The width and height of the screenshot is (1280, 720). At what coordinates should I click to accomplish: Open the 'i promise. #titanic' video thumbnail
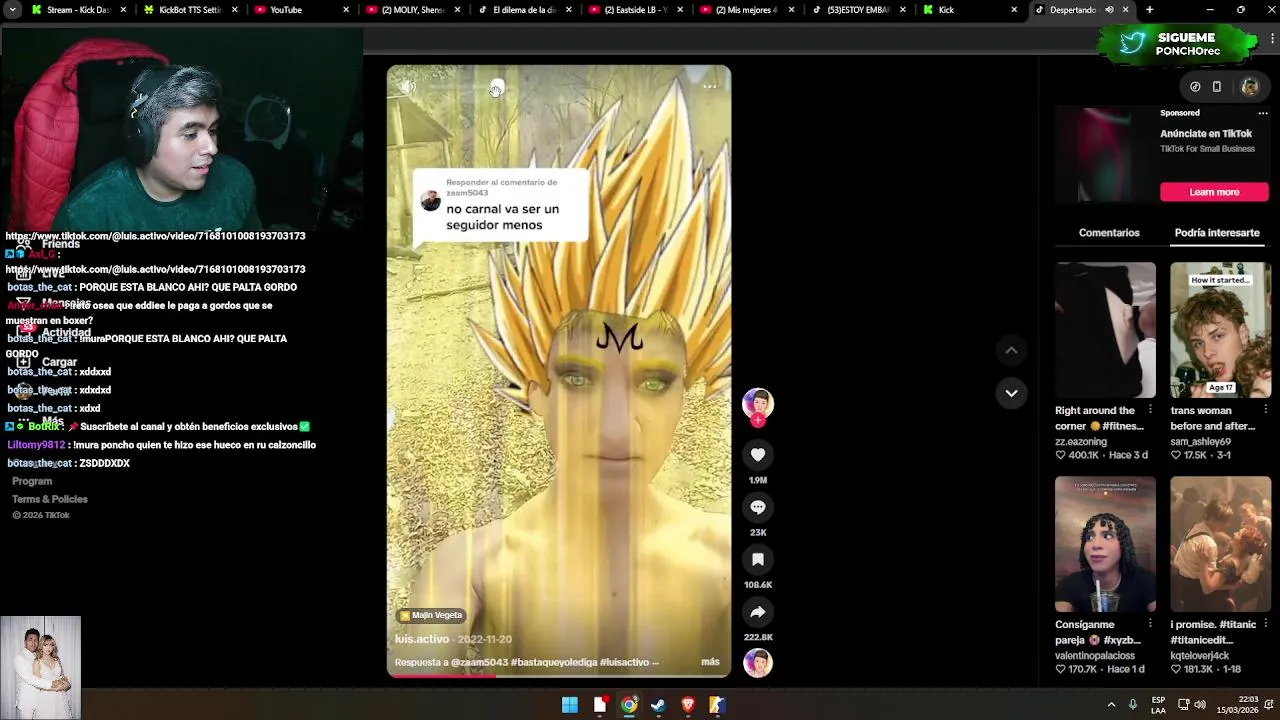pyautogui.click(x=1220, y=544)
